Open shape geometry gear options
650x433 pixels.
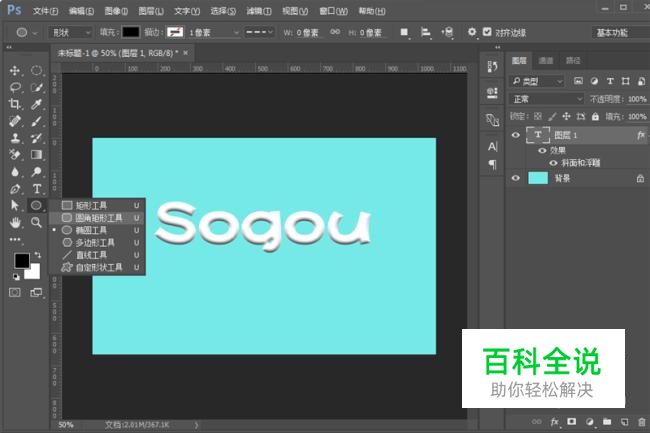pos(472,32)
